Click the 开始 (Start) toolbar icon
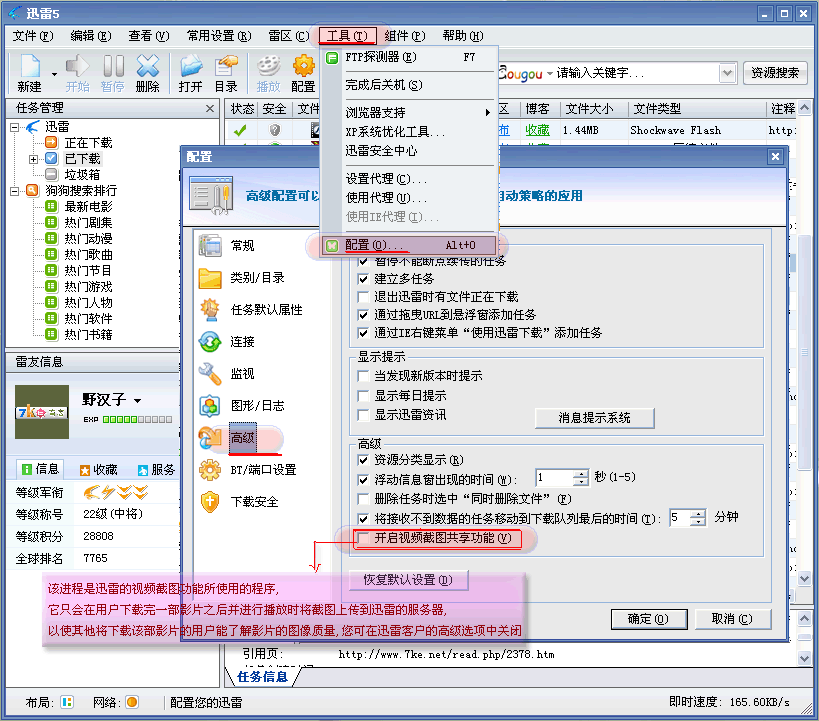This screenshot has height=721, width=819. coord(77,73)
